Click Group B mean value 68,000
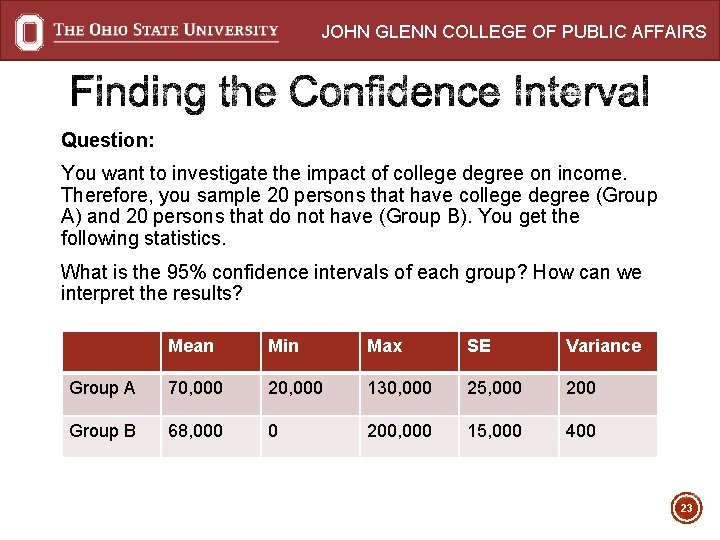Image resolution: width=720 pixels, height=540 pixels. (x=196, y=431)
